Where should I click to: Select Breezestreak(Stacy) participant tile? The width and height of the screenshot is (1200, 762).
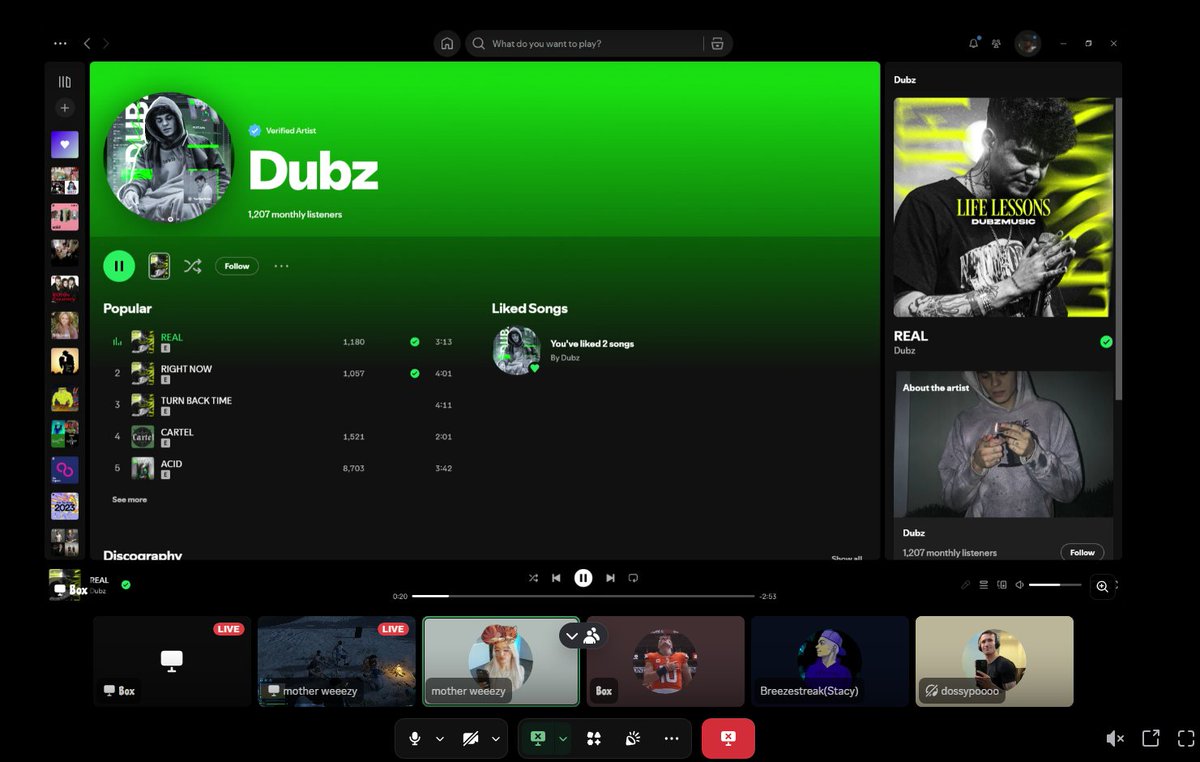[830, 661]
